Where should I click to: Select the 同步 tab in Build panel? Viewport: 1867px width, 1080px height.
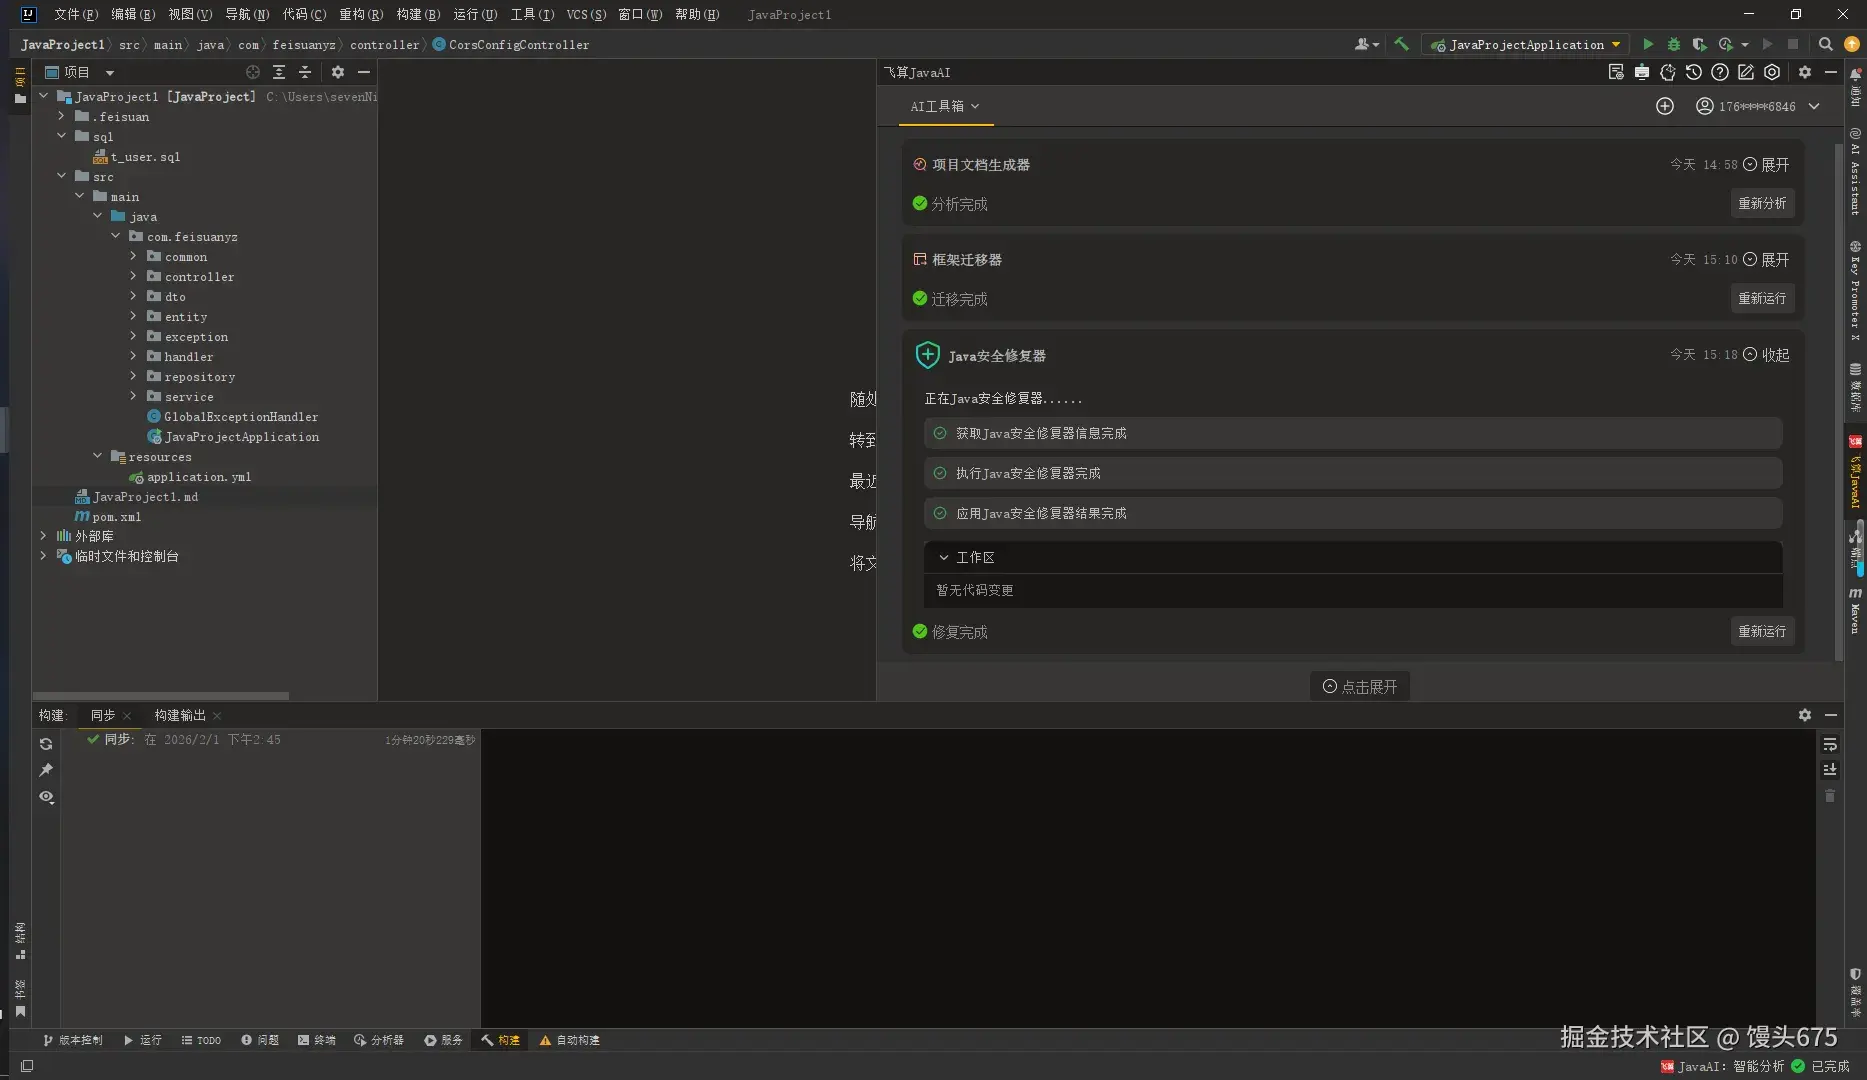tap(102, 715)
